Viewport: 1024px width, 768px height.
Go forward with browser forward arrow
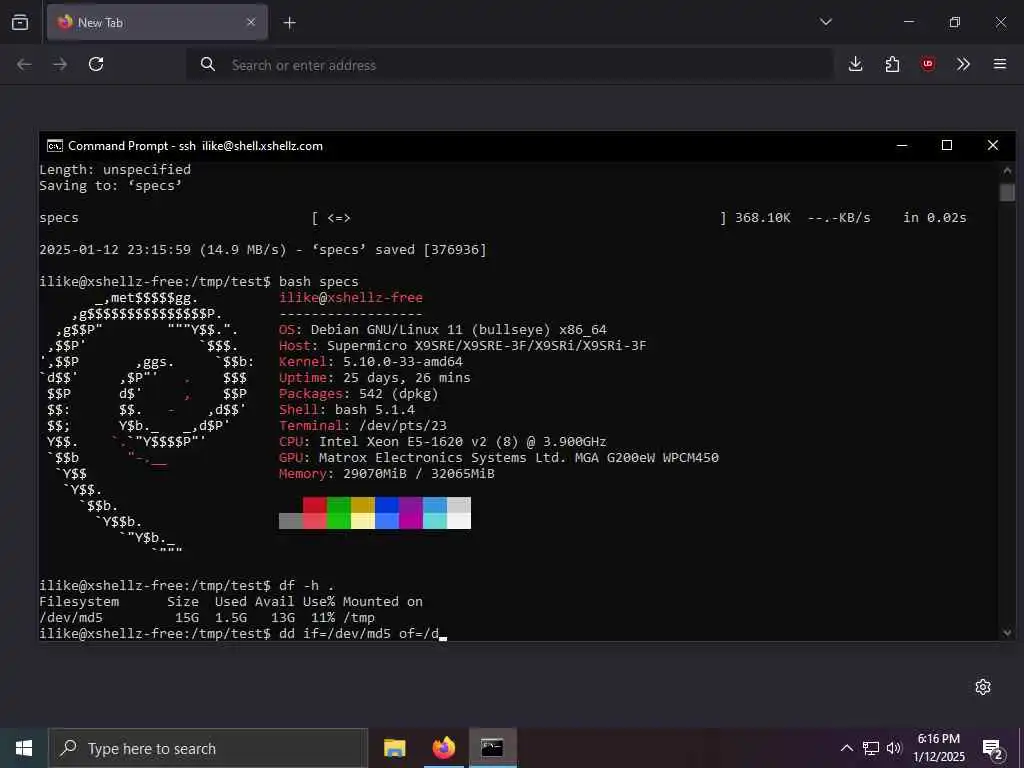(60, 64)
